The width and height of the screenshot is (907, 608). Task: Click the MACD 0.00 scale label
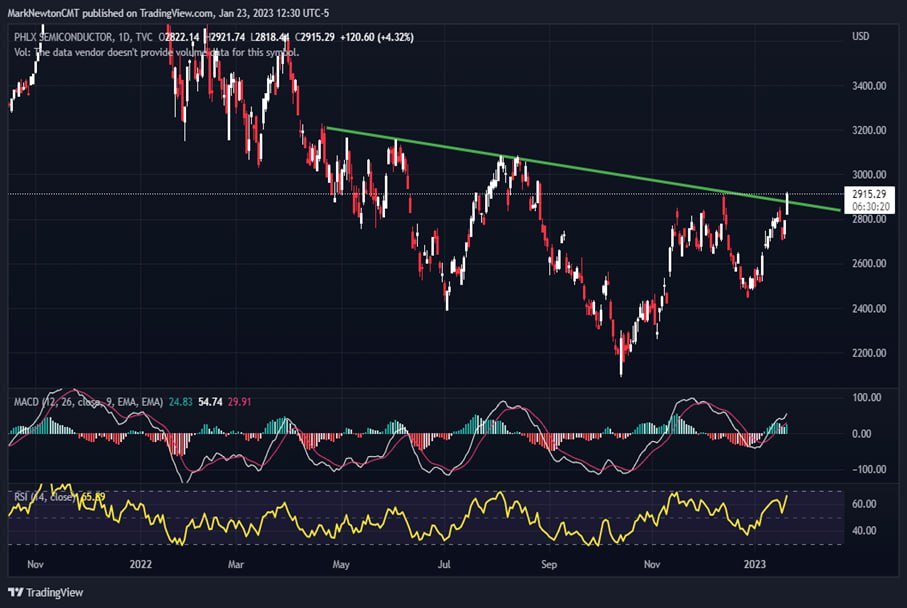(x=861, y=434)
